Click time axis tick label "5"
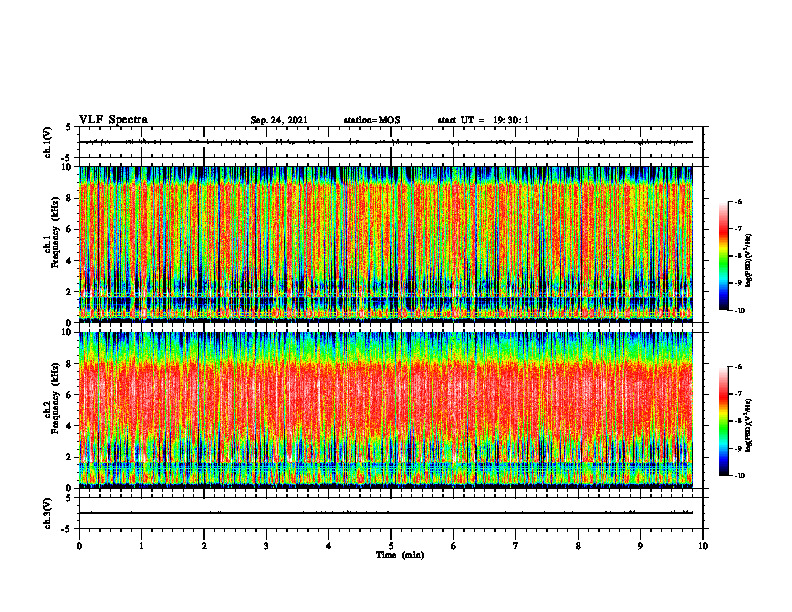This screenshot has width=792, height=612. [x=391, y=546]
